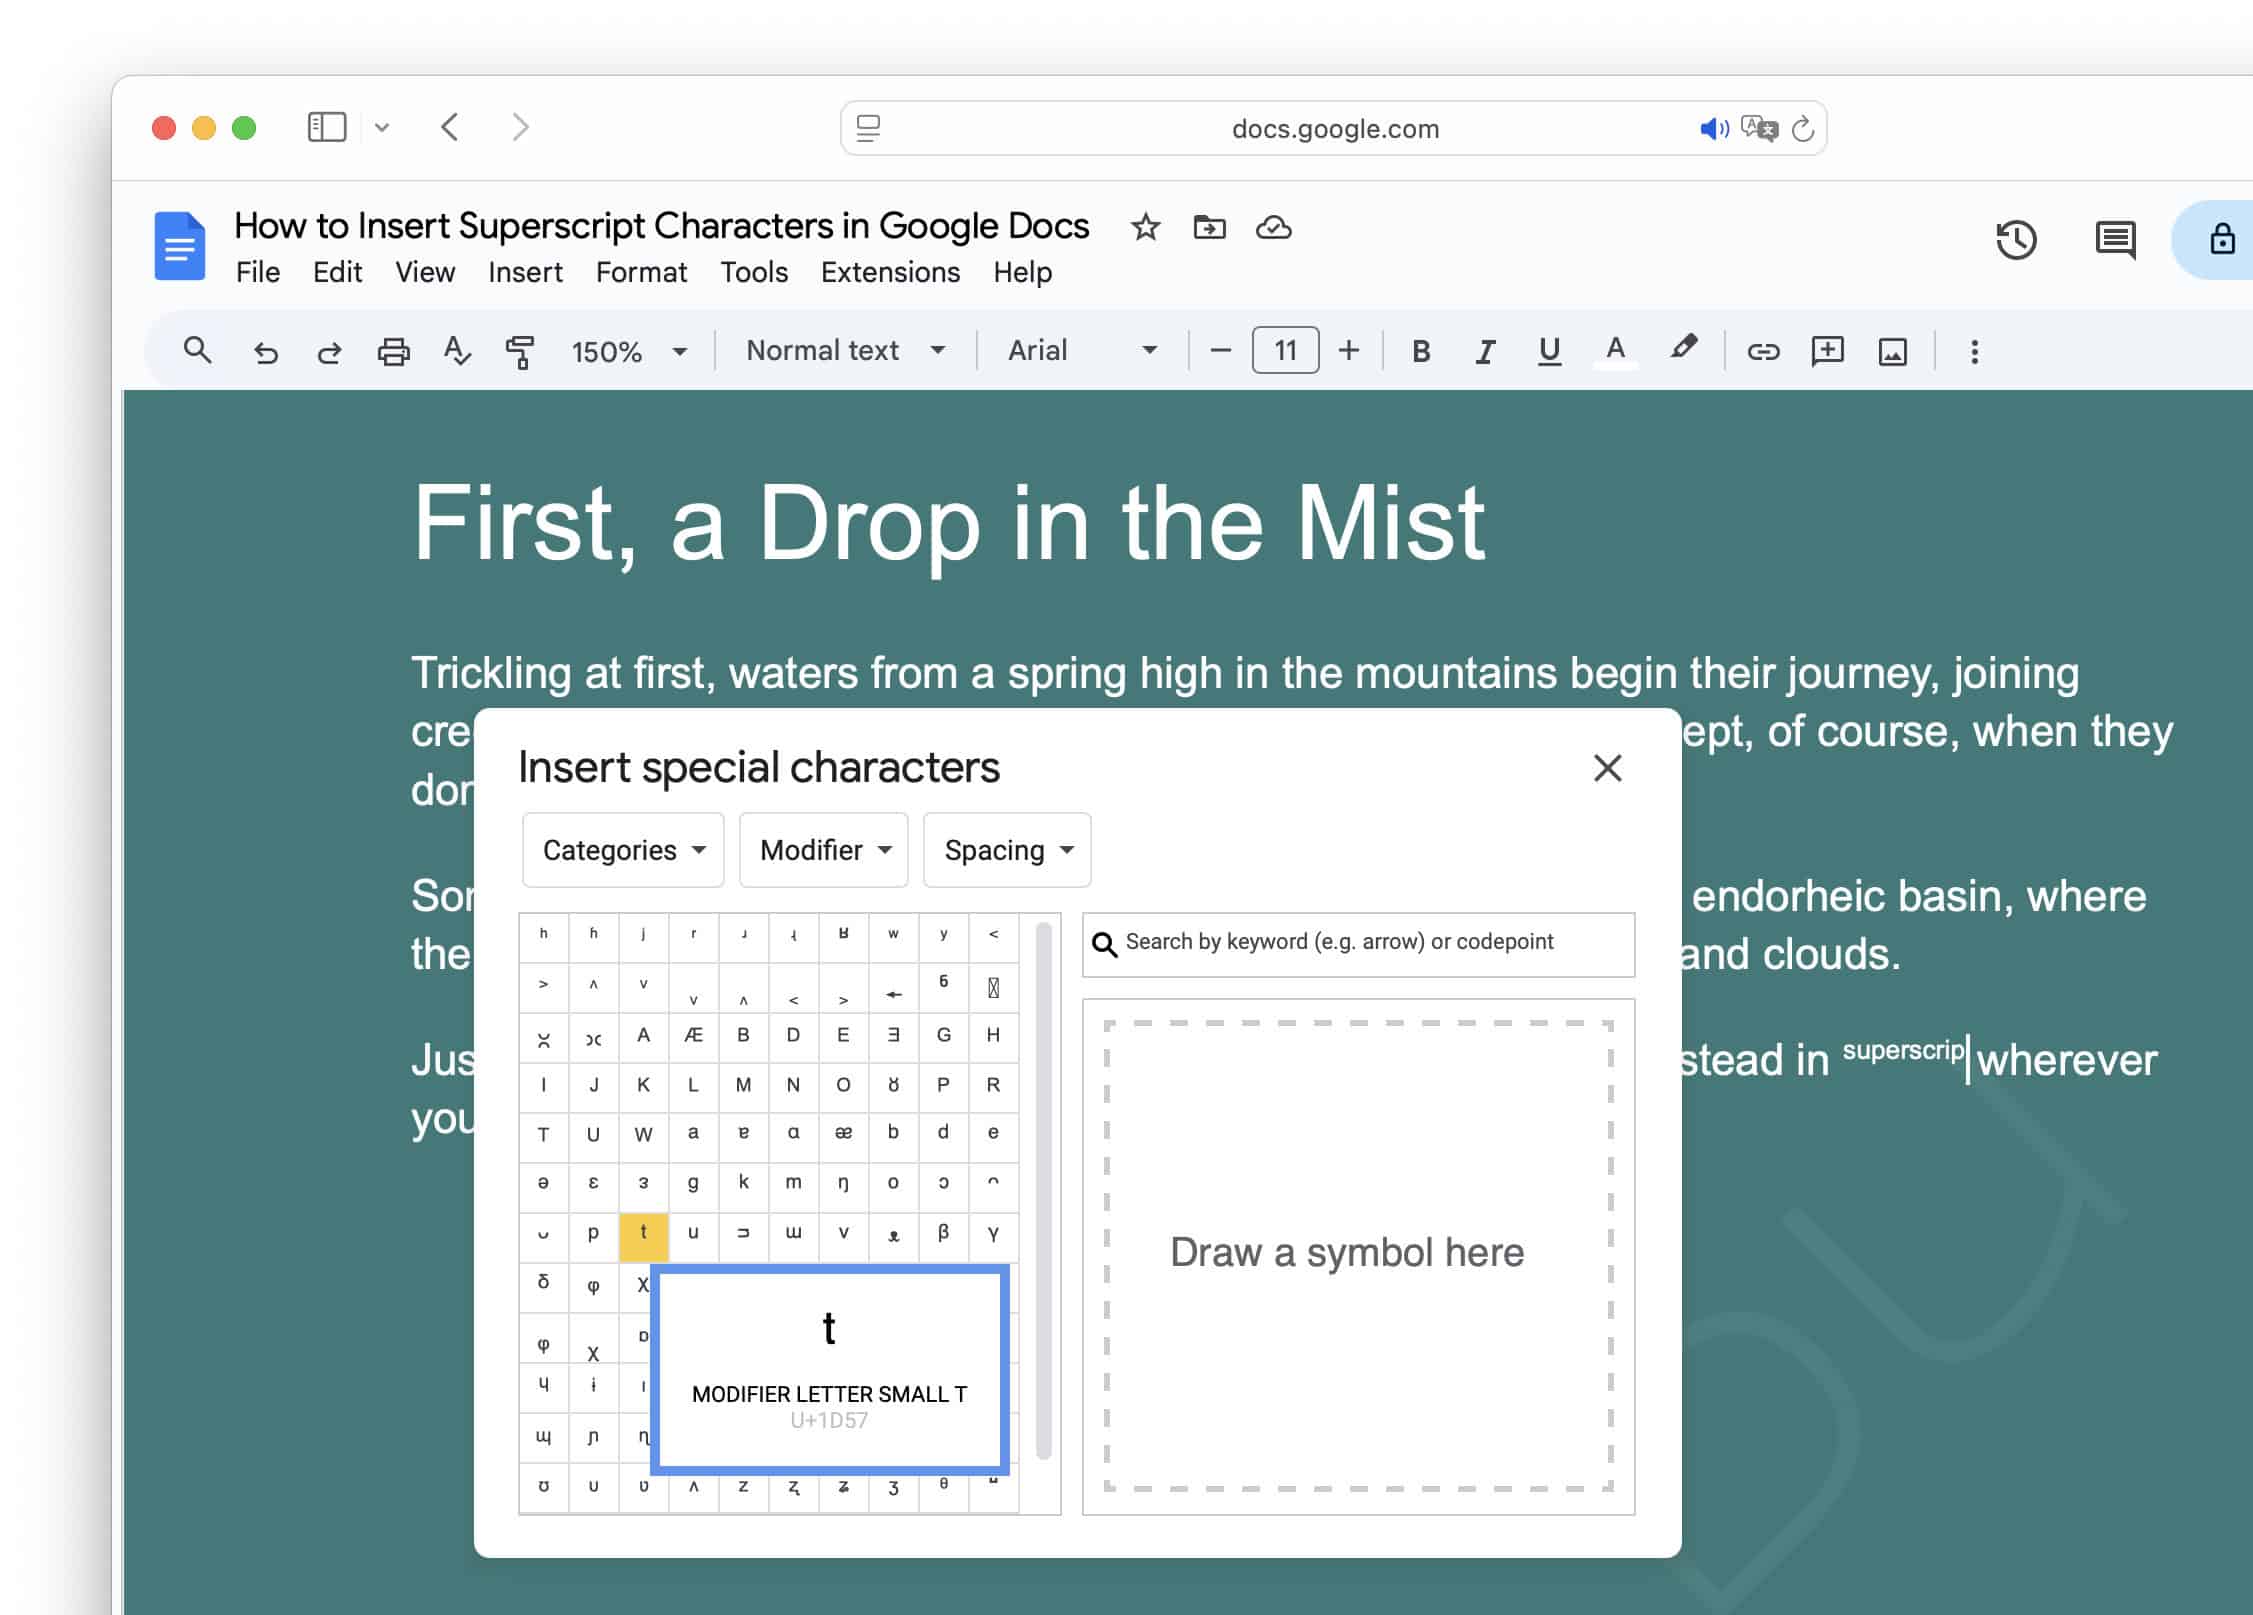2253x1615 pixels.
Task: Open the comments panel icon
Action: pos(2114,240)
